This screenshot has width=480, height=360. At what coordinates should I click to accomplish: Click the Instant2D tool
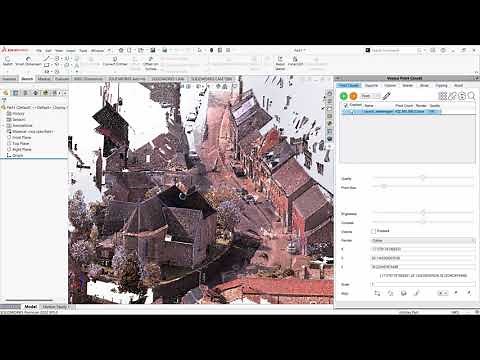click(x=295, y=61)
